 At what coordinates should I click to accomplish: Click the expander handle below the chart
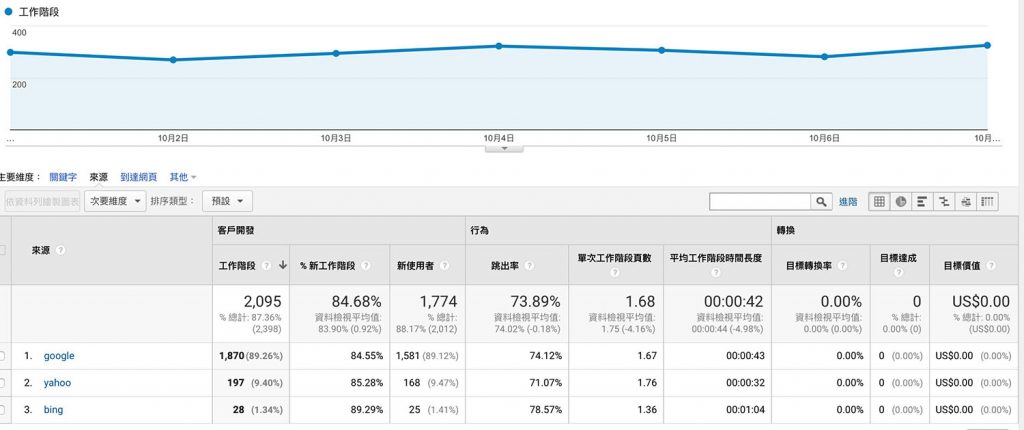coord(504,149)
